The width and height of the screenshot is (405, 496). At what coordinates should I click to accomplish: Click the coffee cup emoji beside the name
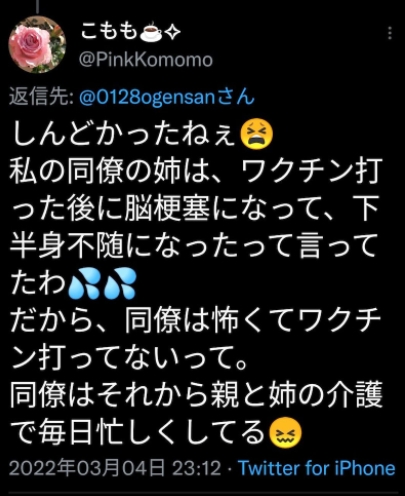151,33
